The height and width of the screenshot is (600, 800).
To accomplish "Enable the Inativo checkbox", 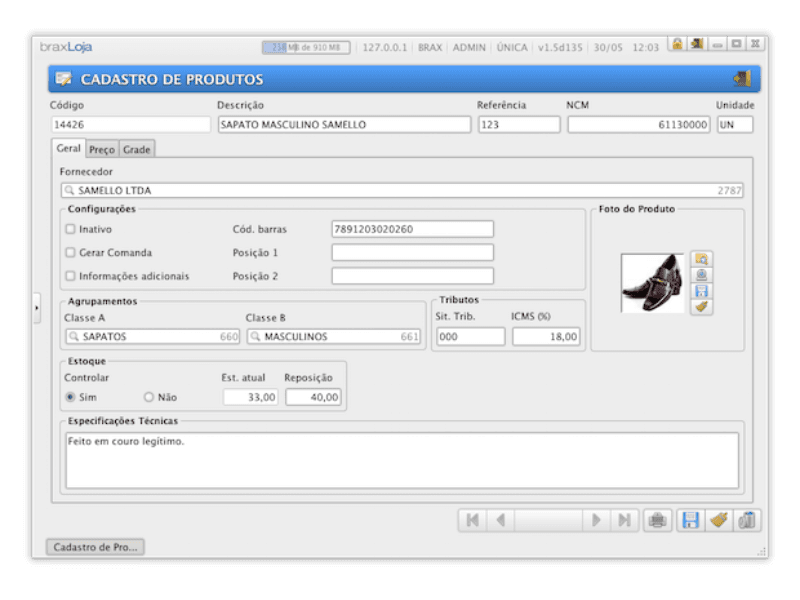I will tap(70, 229).
